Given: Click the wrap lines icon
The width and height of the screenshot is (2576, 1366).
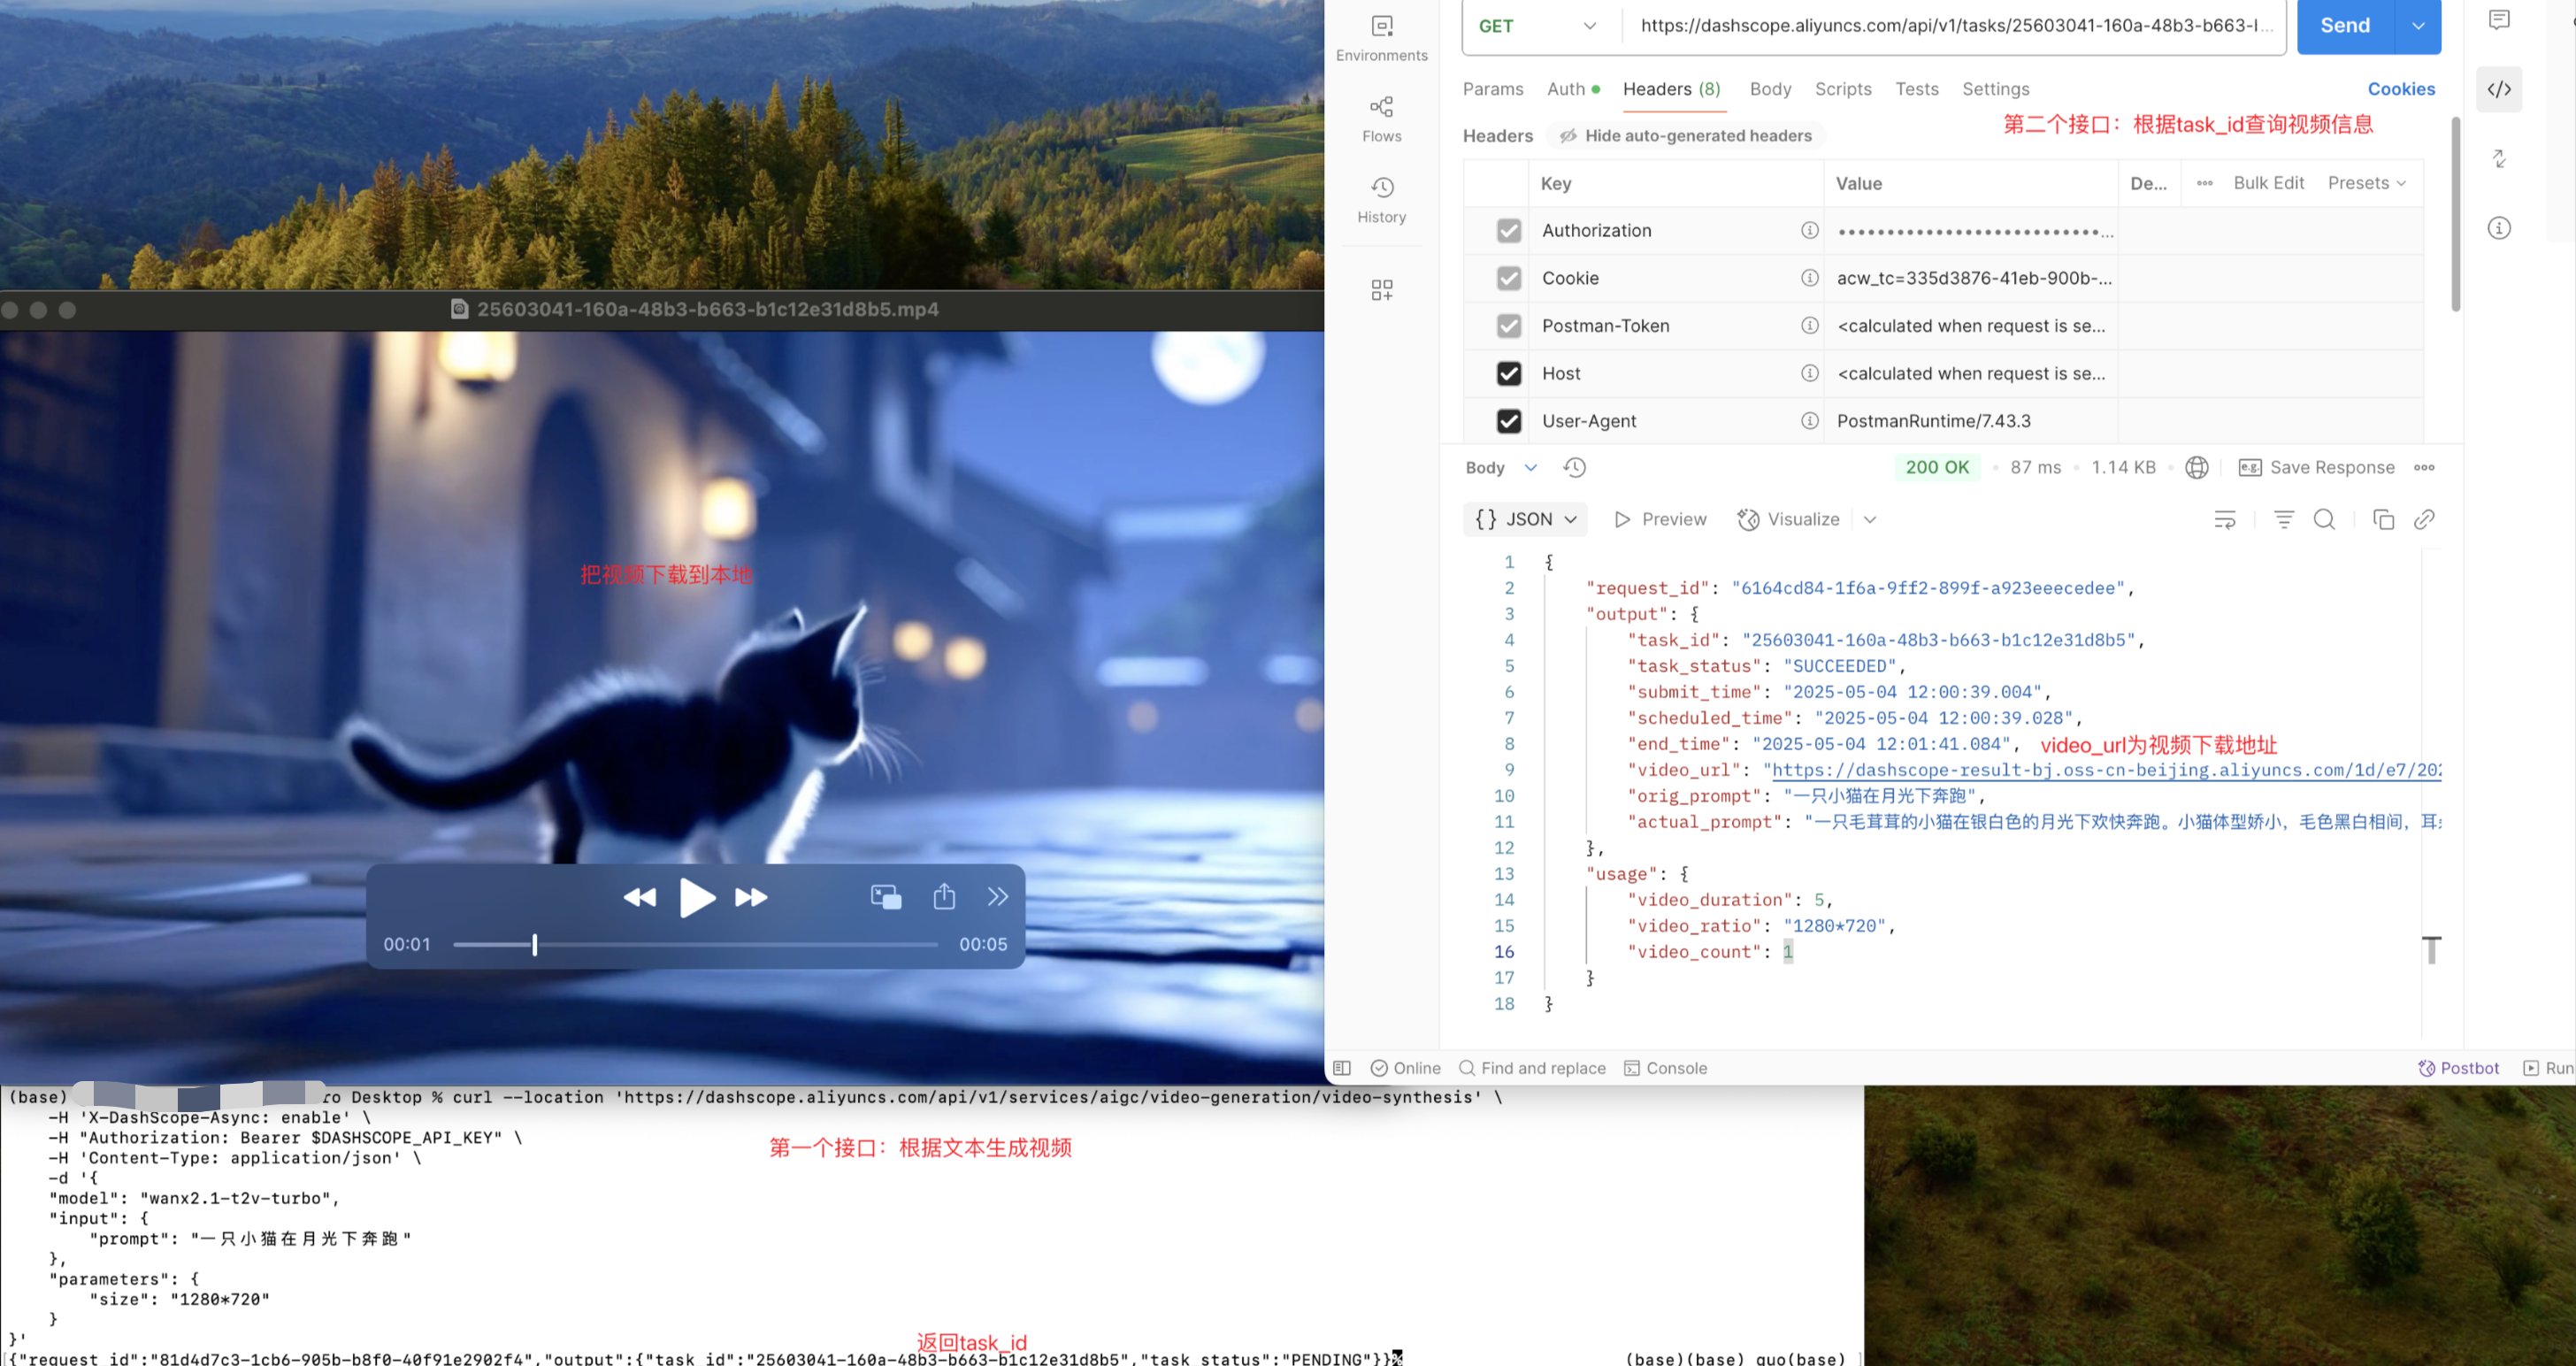Looking at the screenshot, I should (2224, 519).
